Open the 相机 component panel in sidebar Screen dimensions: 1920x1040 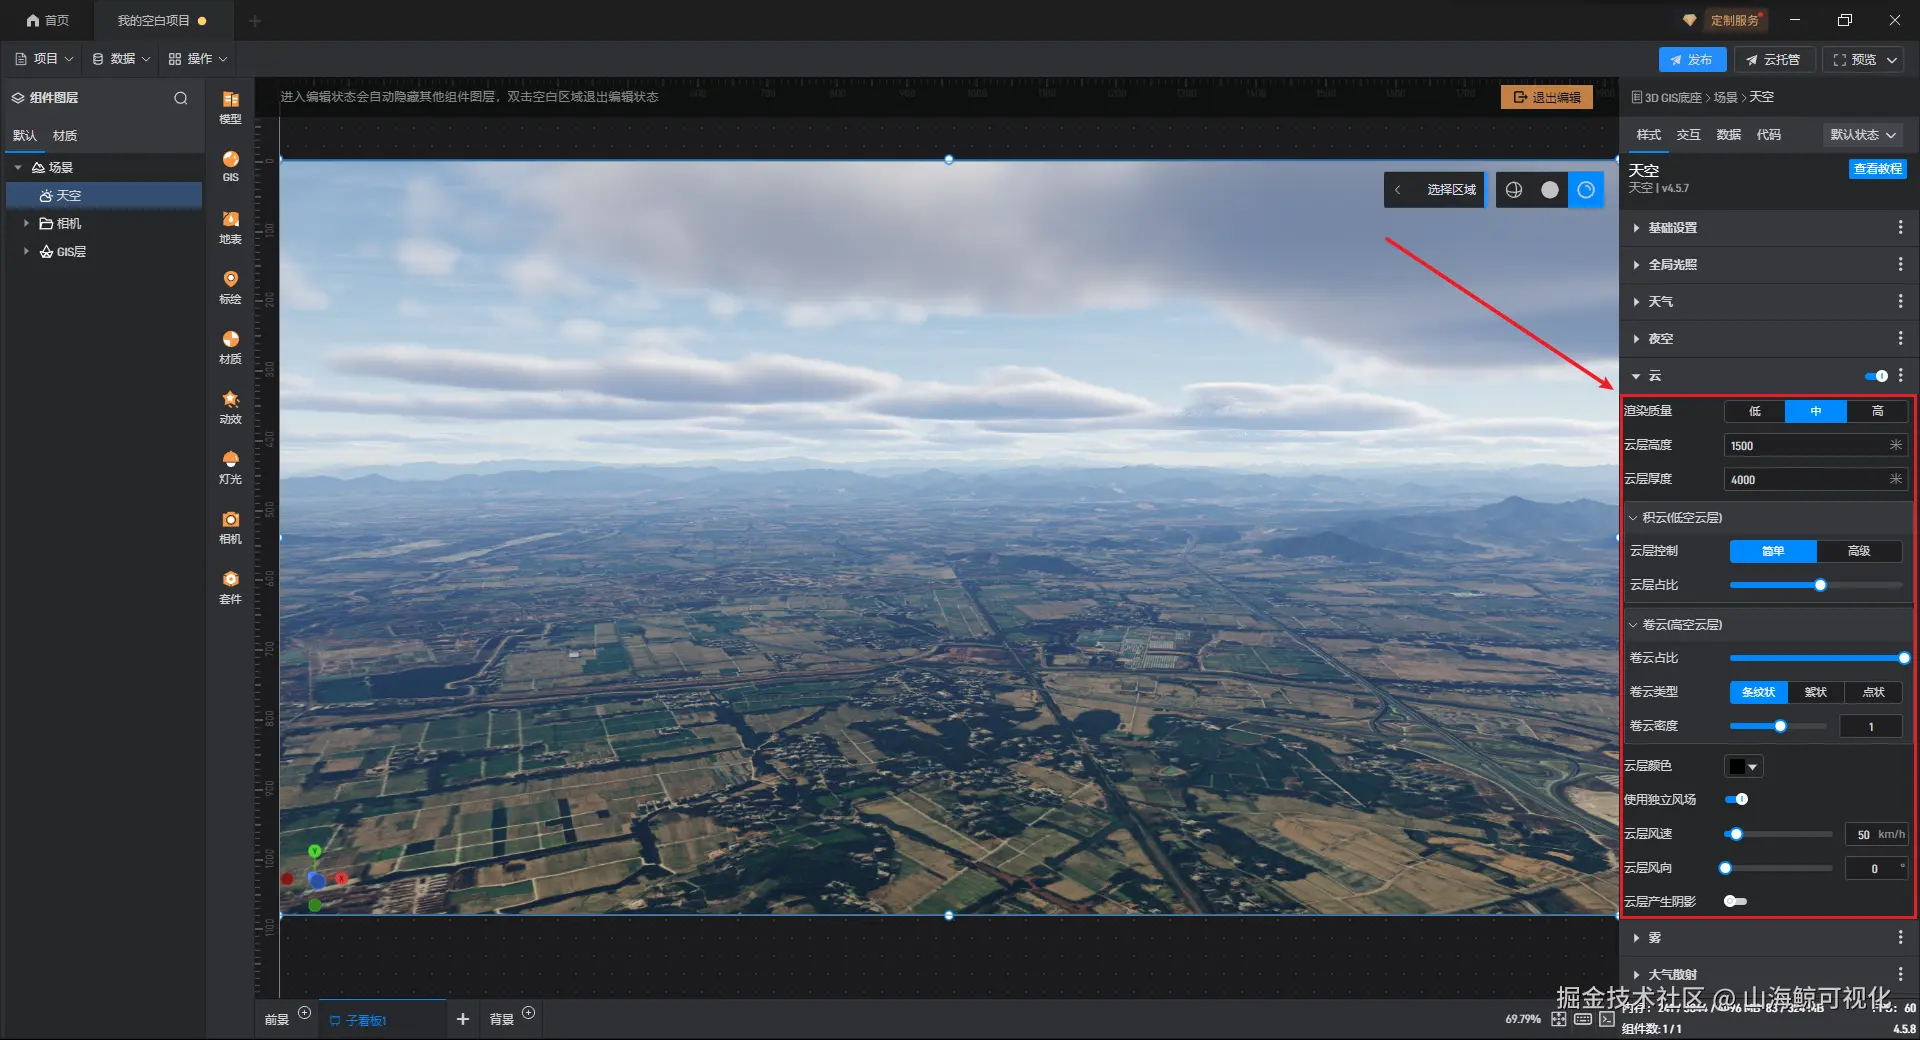pyautogui.click(x=230, y=527)
